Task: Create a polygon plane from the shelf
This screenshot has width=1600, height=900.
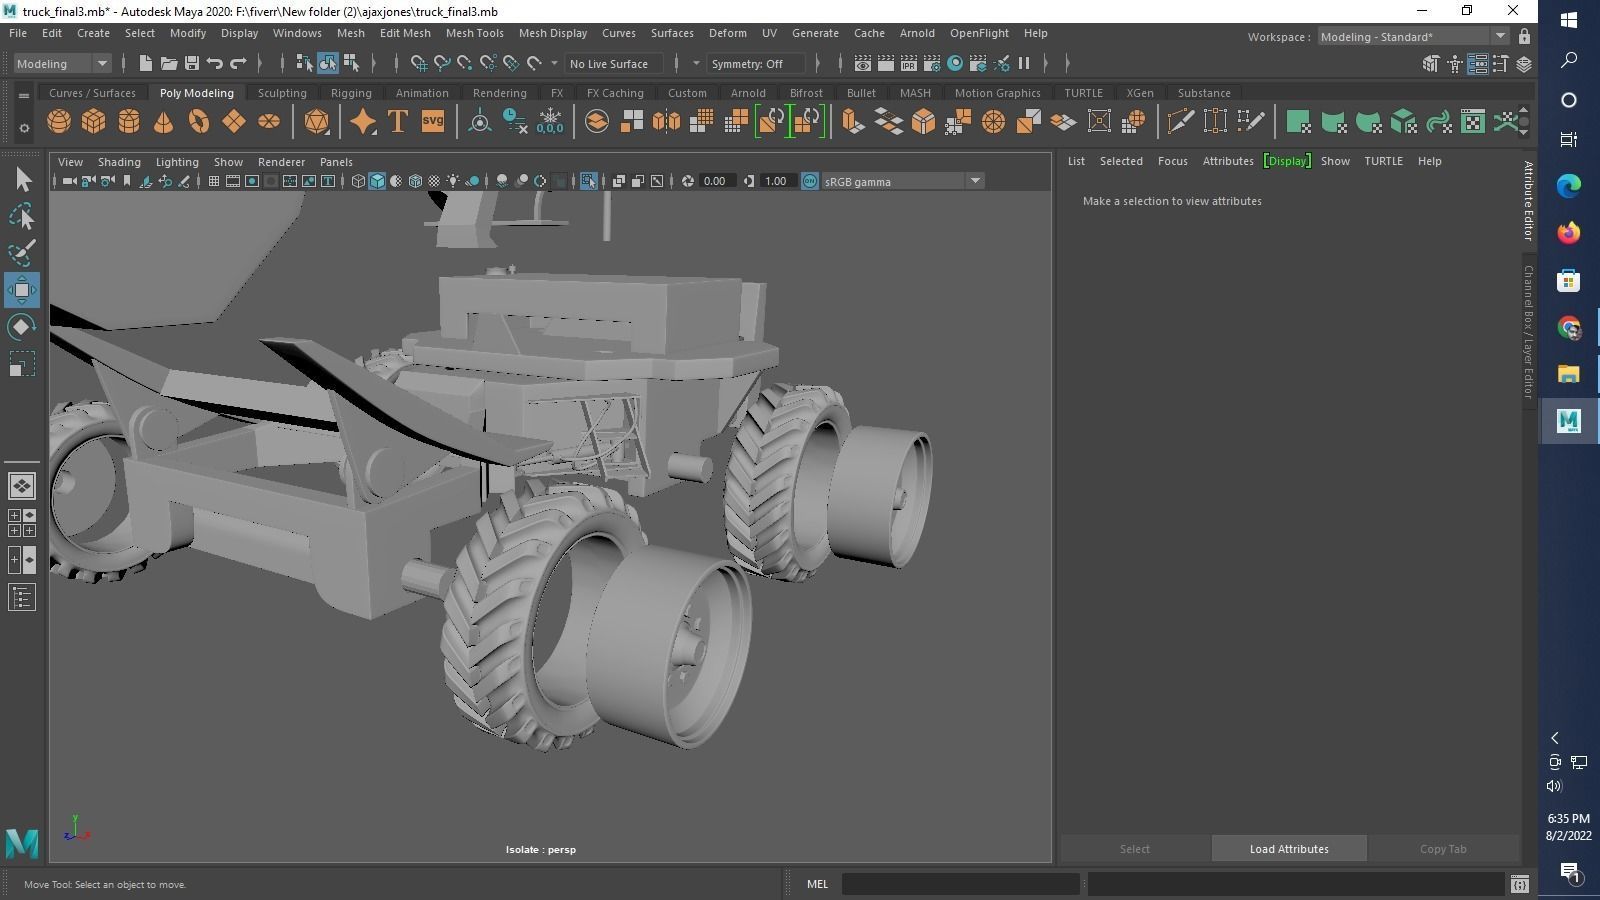Action: click(233, 122)
